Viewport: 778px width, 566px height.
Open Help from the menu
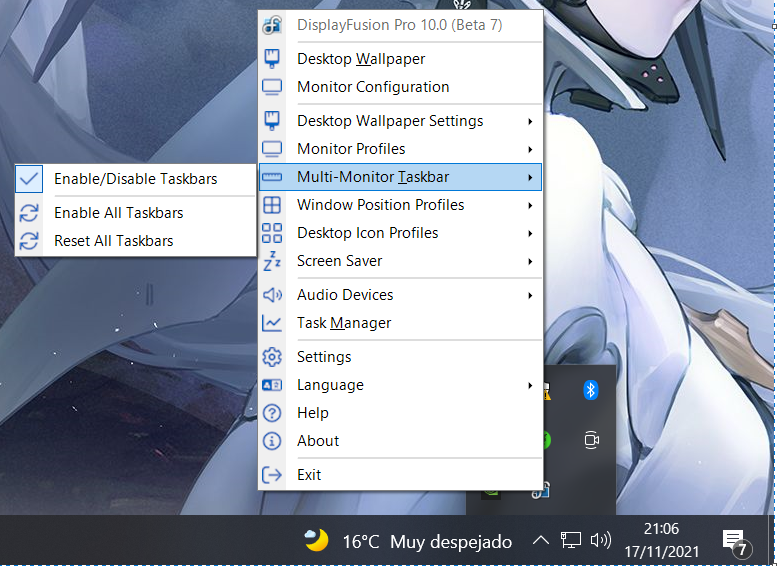312,413
